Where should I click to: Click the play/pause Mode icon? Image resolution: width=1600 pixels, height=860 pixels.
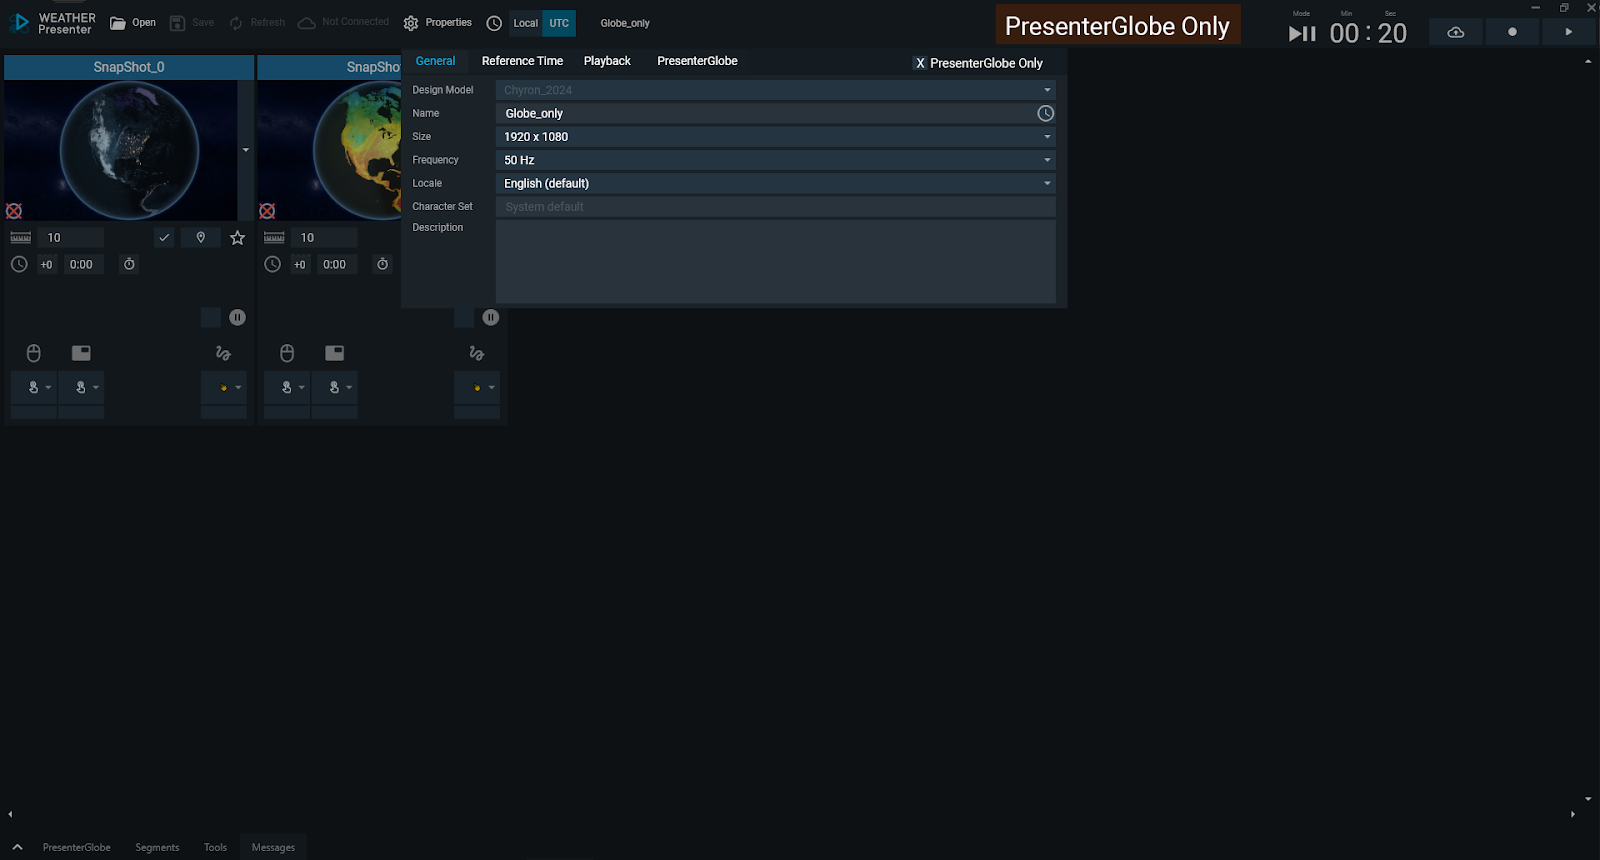[x=1301, y=34]
